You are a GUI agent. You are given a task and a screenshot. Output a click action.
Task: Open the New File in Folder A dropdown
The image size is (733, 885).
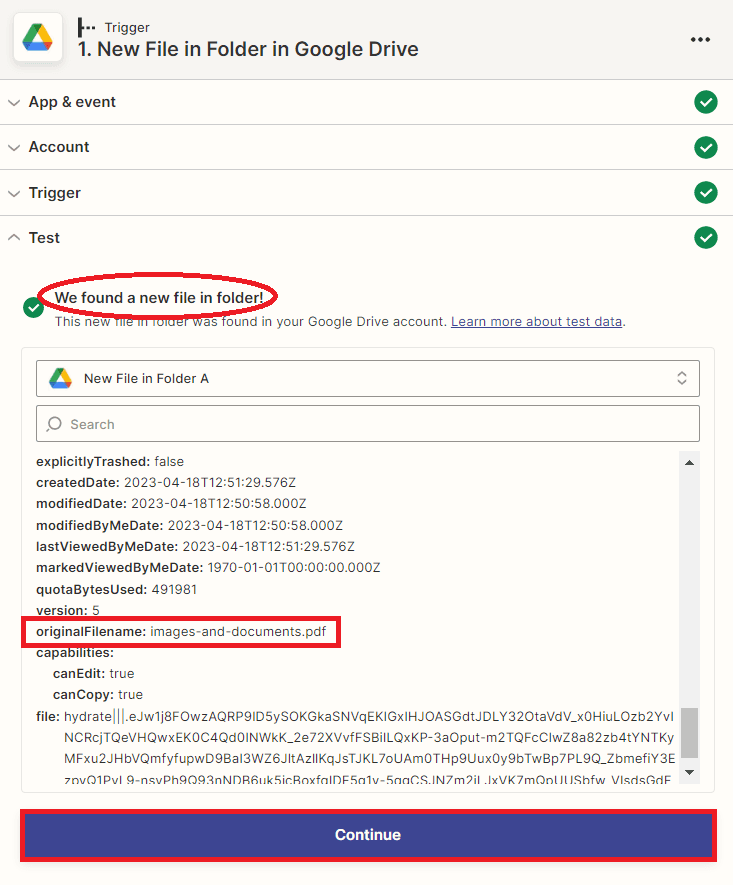coord(368,379)
